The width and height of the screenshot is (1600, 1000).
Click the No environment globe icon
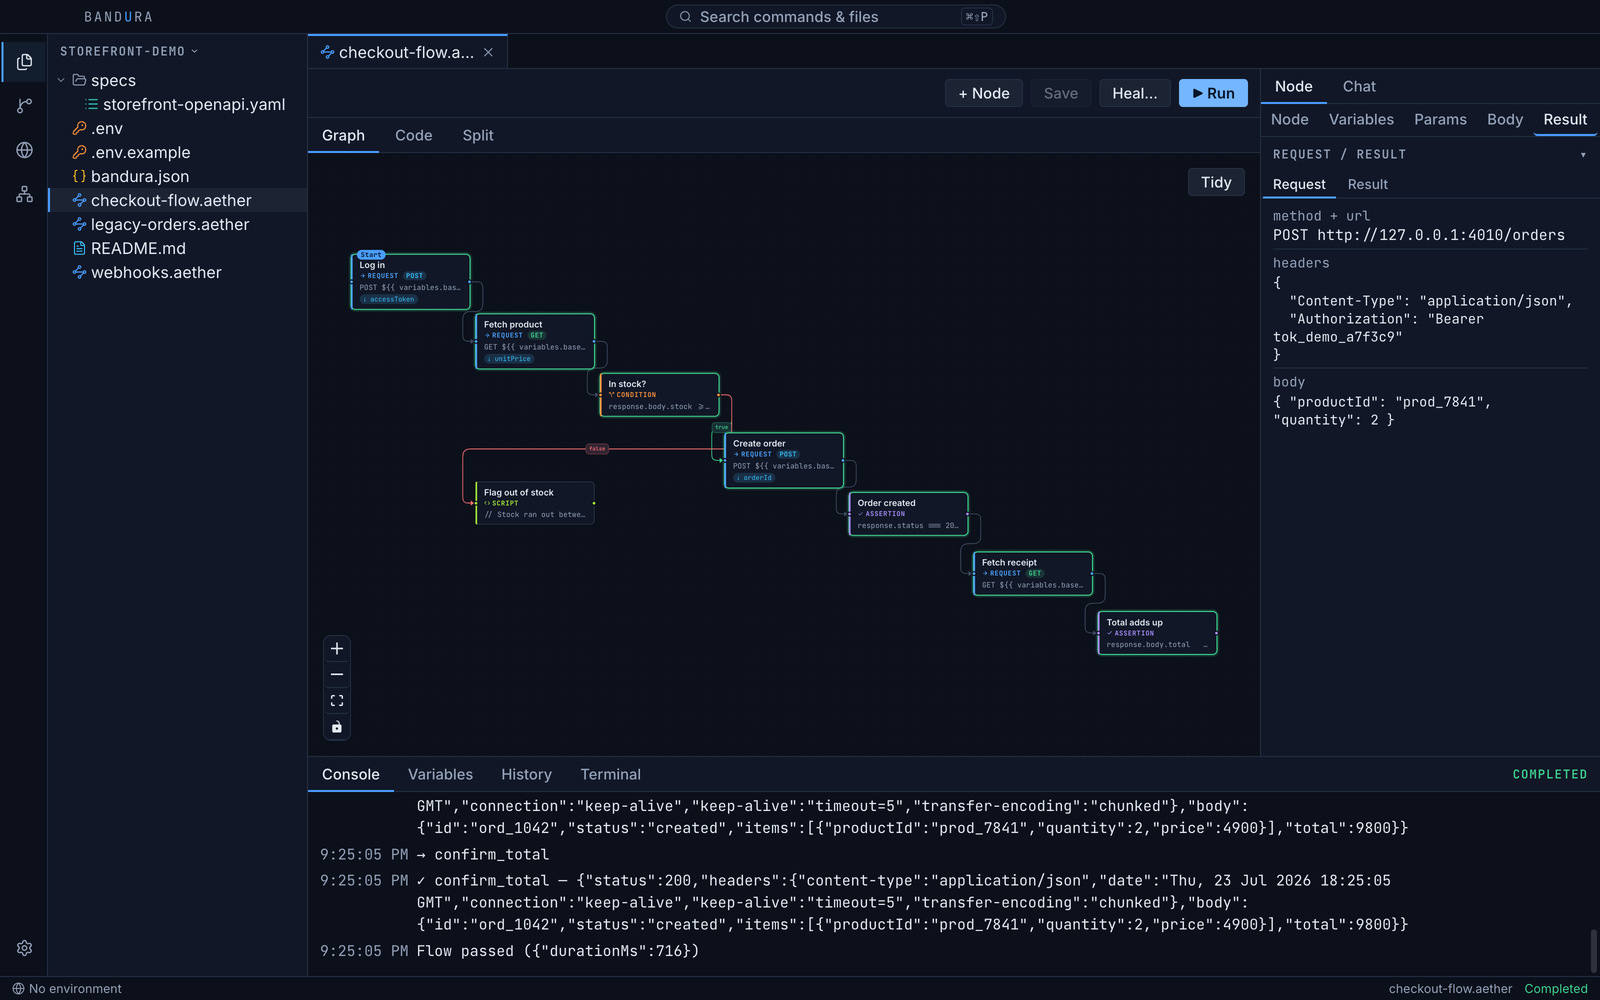point(18,989)
